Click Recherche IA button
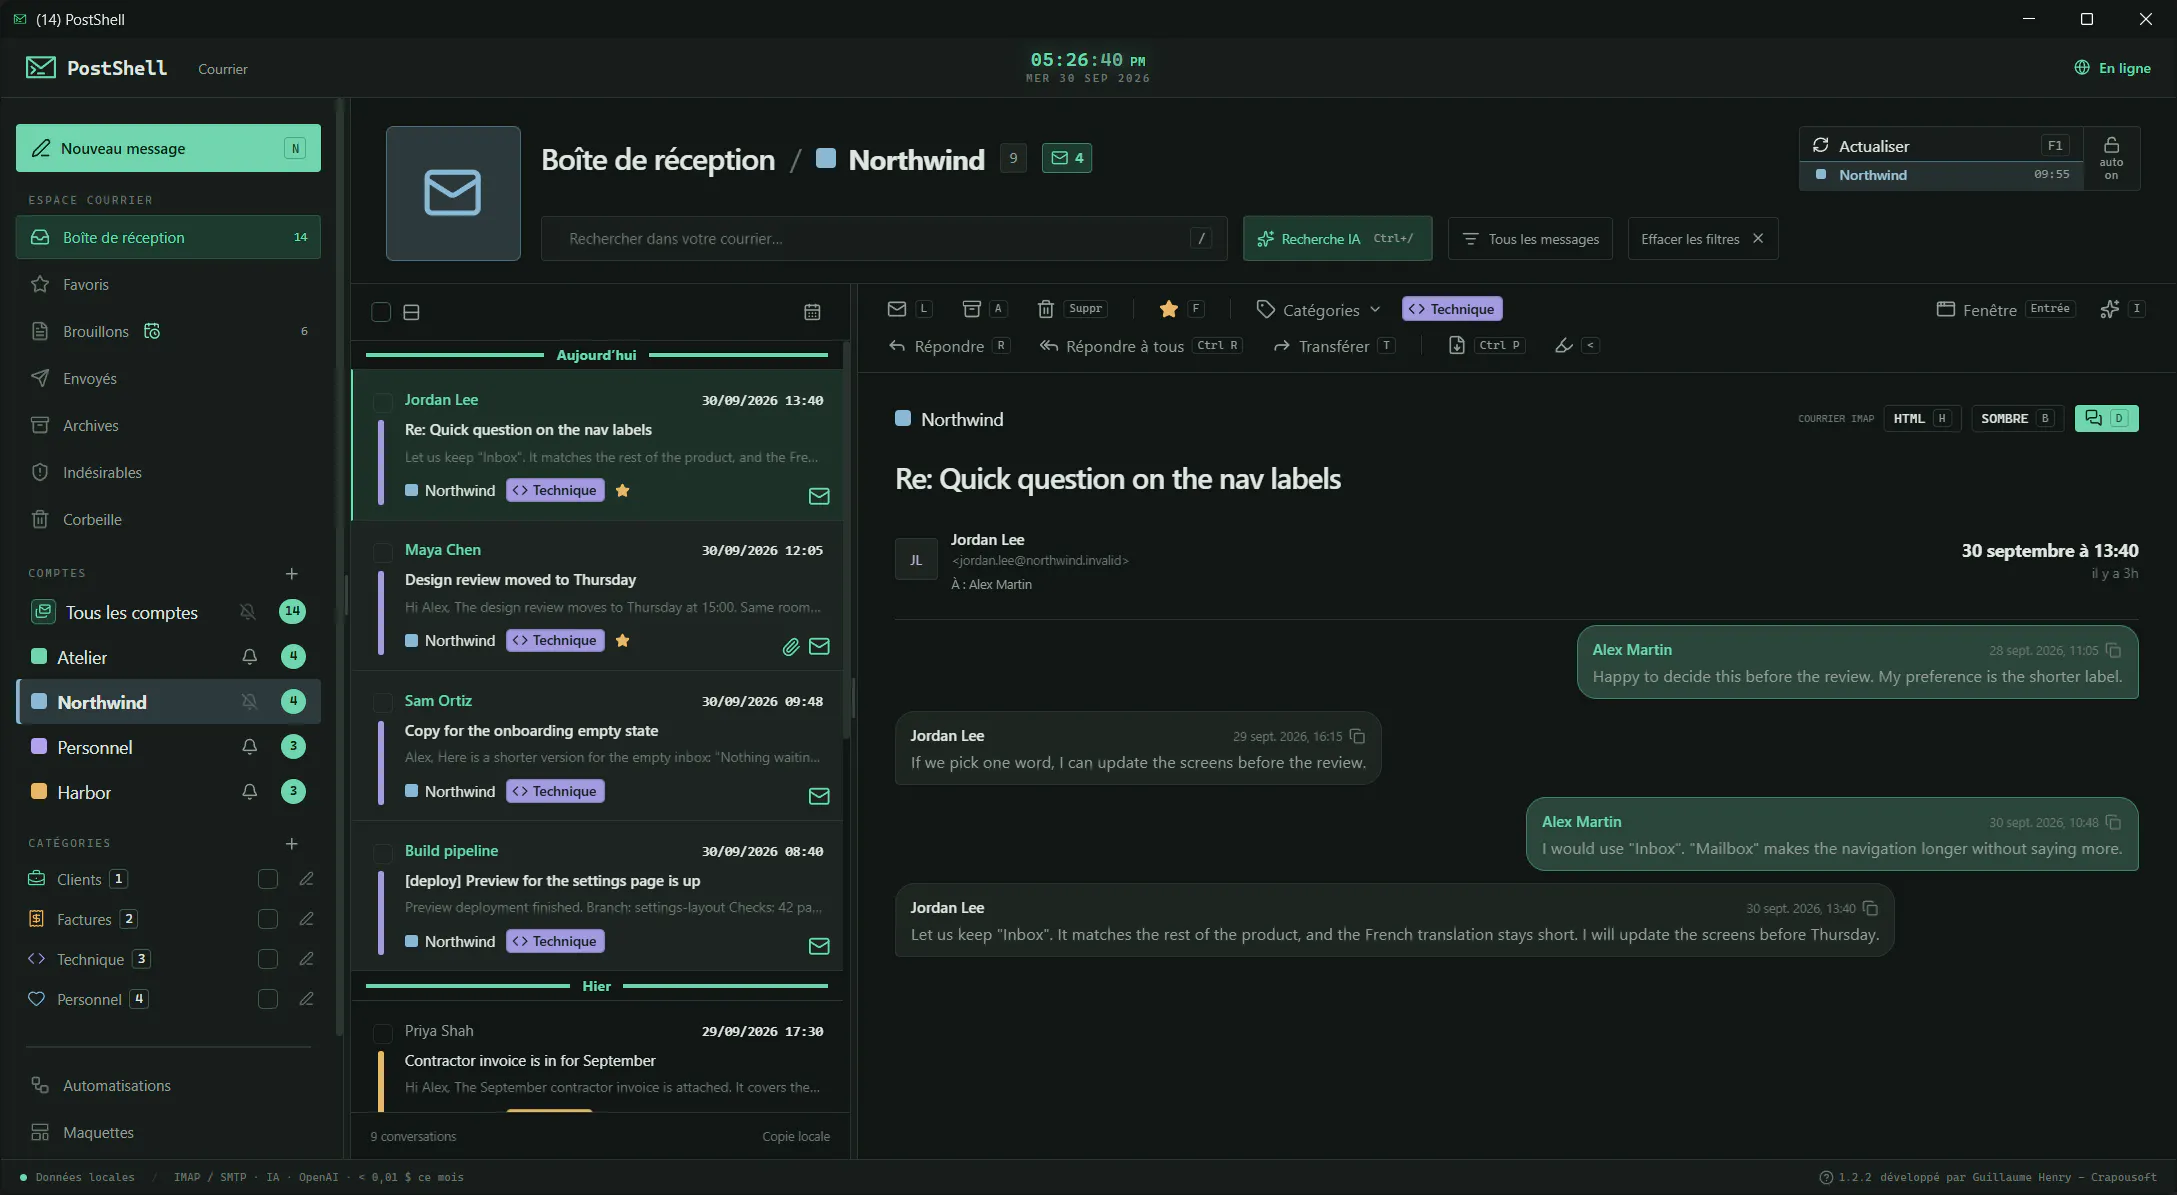The height and width of the screenshot is (1195, 2177). tap(1337, 239)
